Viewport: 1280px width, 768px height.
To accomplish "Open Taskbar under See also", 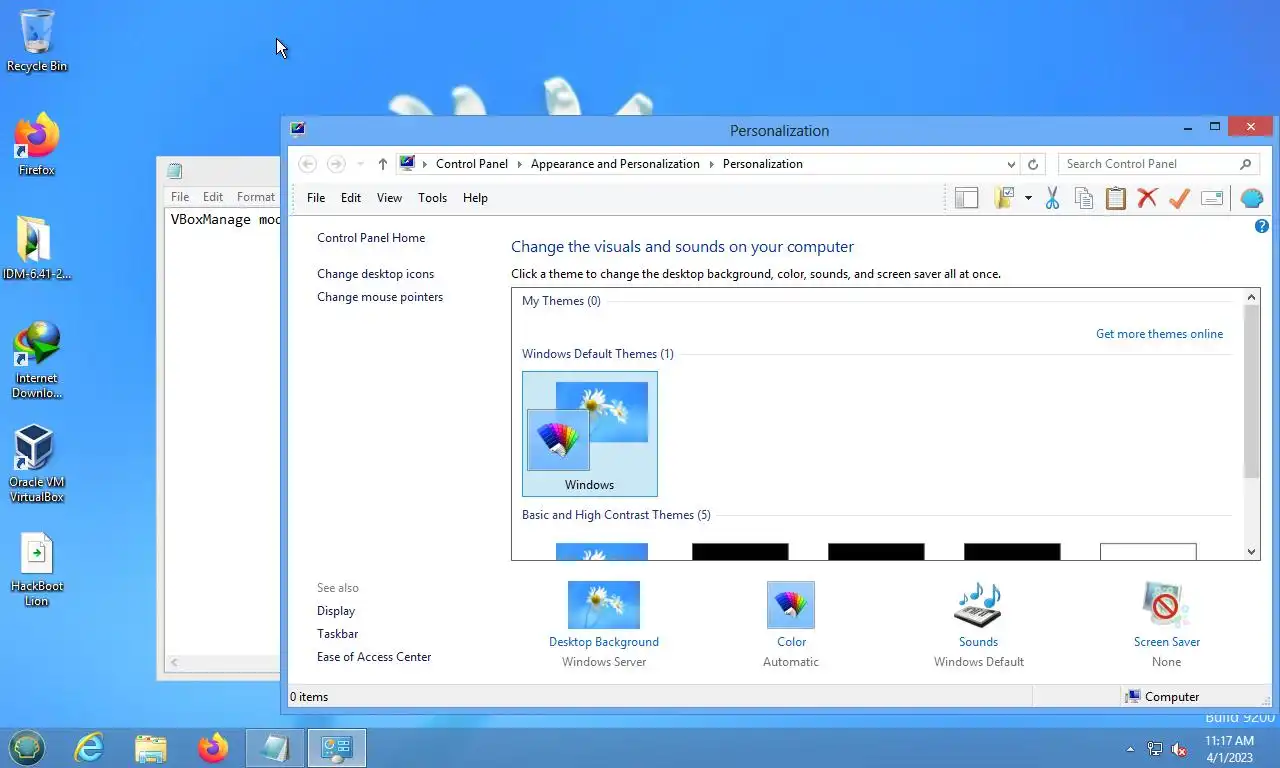I will (338, 634).
